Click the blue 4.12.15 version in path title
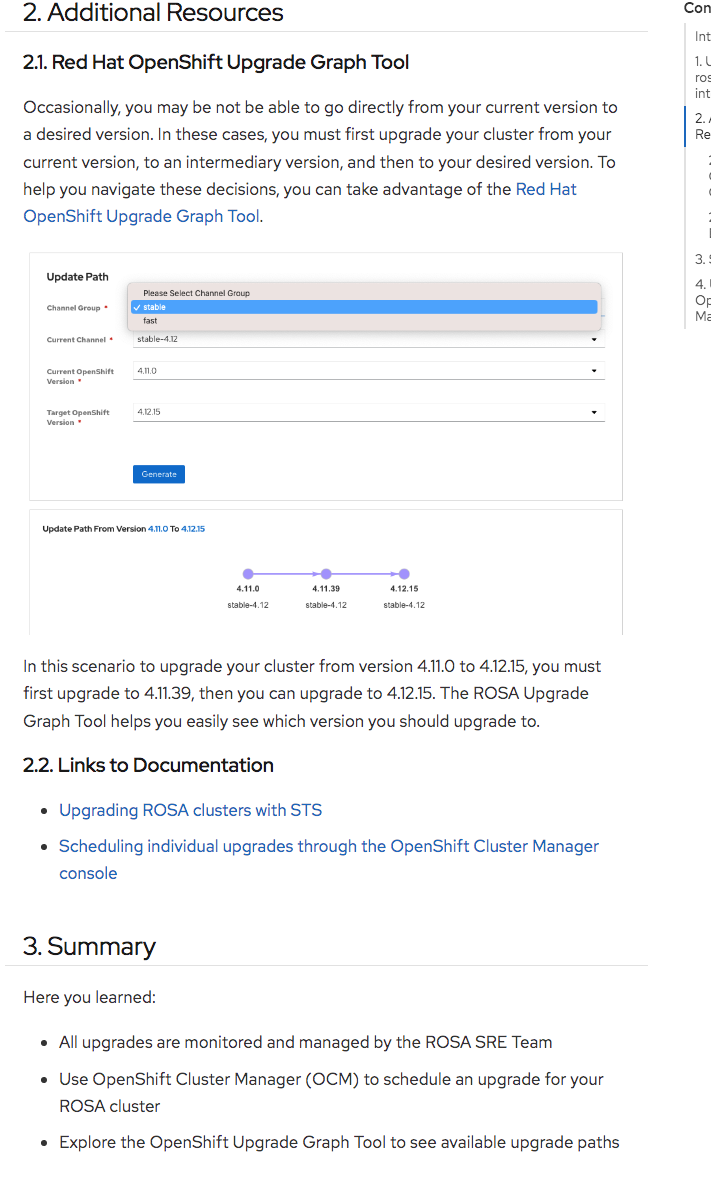The width and height of the screenshot is (711, 1199). coord(193,528)
